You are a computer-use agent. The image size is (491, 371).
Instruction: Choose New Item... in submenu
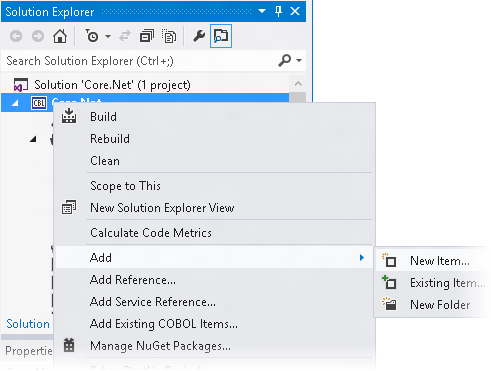(433, 261)
